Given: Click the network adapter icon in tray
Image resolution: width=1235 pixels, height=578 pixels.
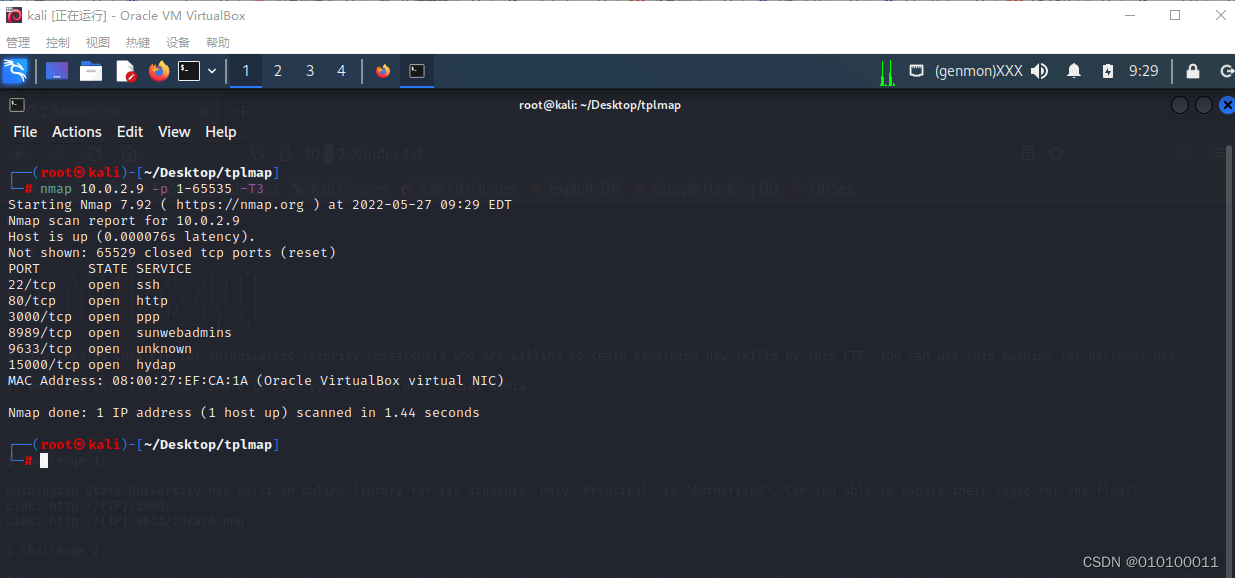Looking at the screenshot, I should point(917,71).
